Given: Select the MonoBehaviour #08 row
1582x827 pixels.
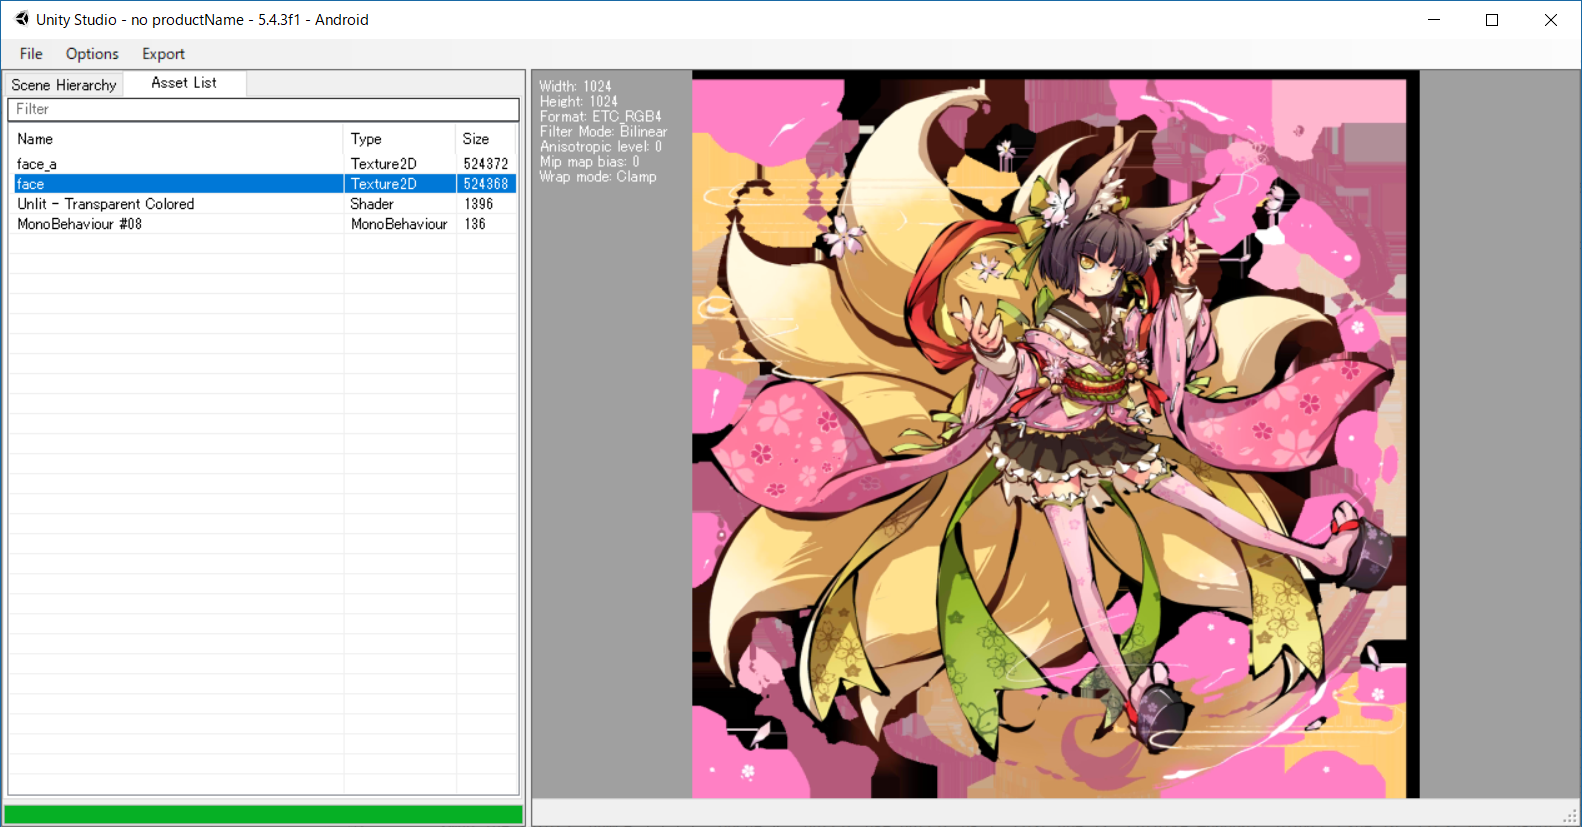Looking at the screenshot, I should (x=263, y=224).
